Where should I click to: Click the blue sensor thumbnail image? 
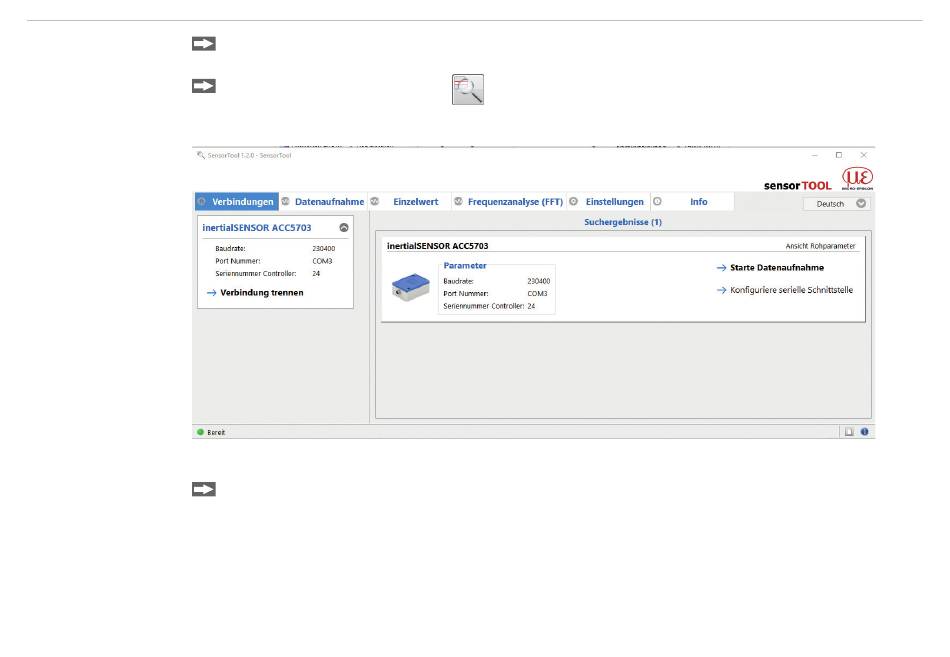[x=411, y=287]
